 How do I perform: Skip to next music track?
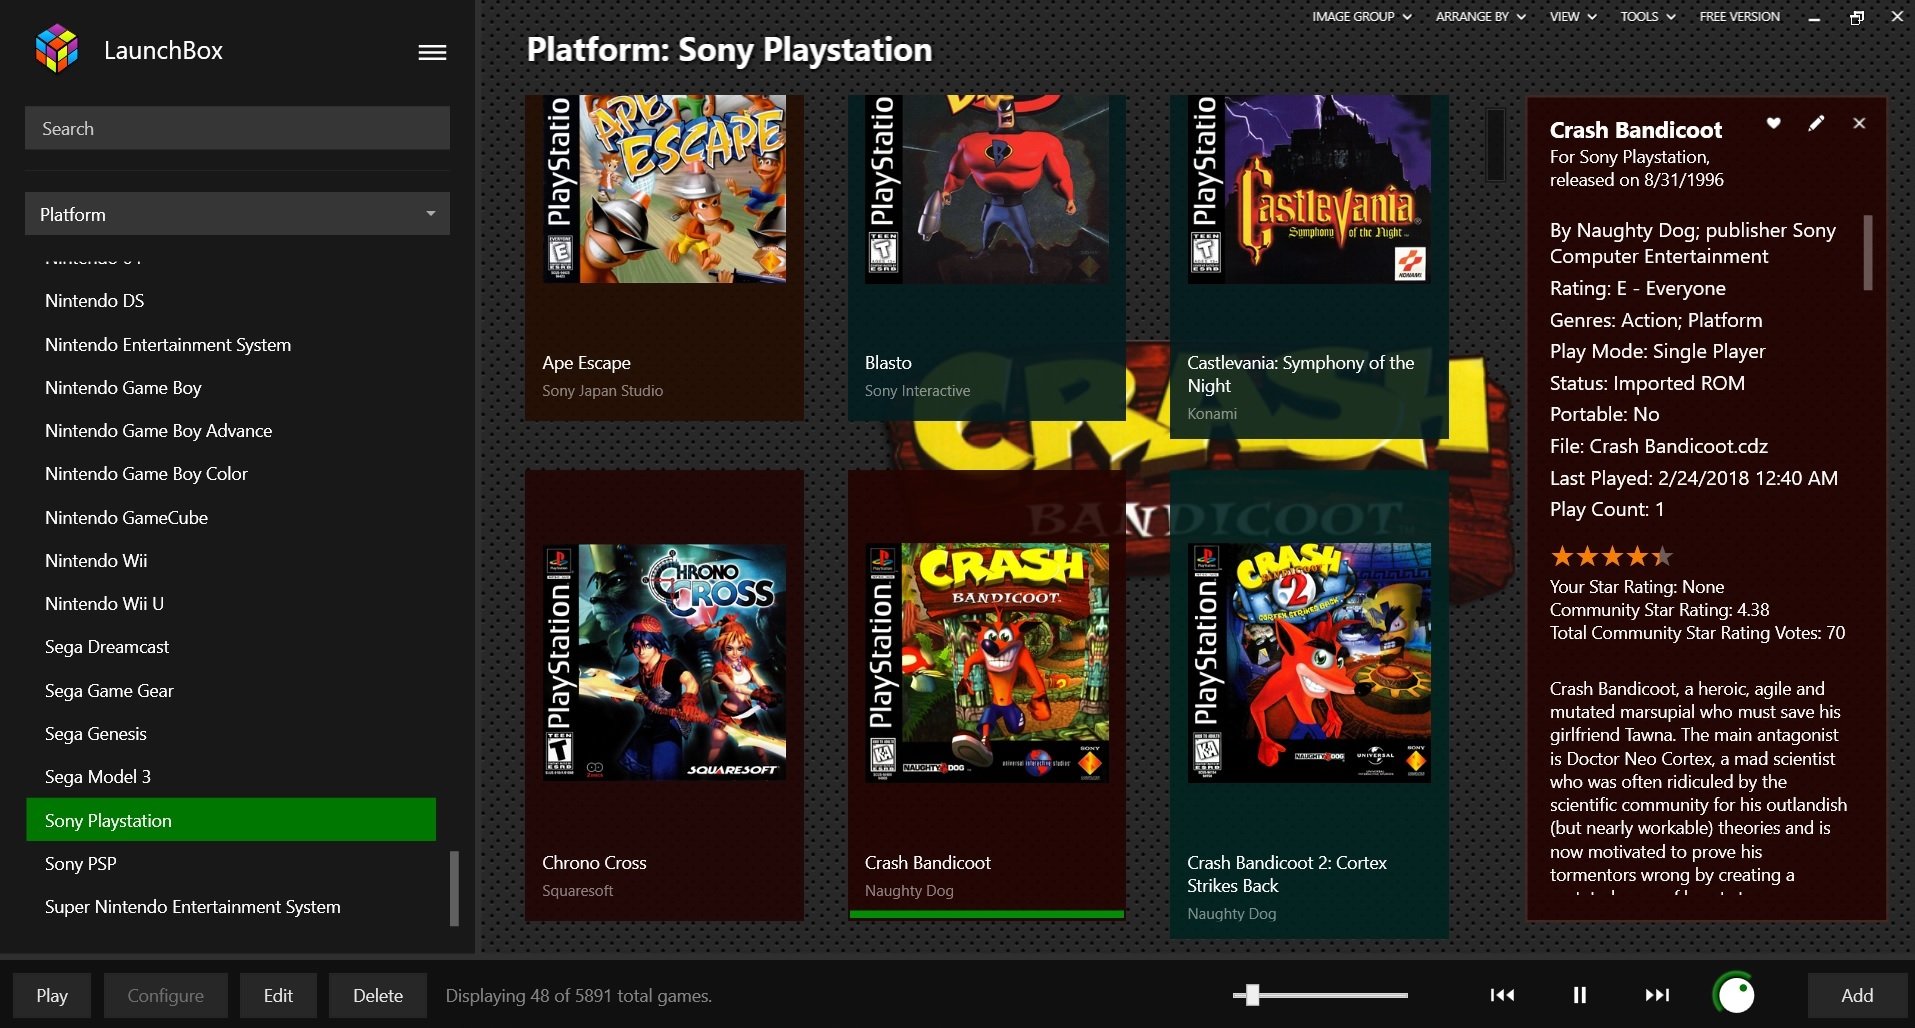tap(1657, 995)
